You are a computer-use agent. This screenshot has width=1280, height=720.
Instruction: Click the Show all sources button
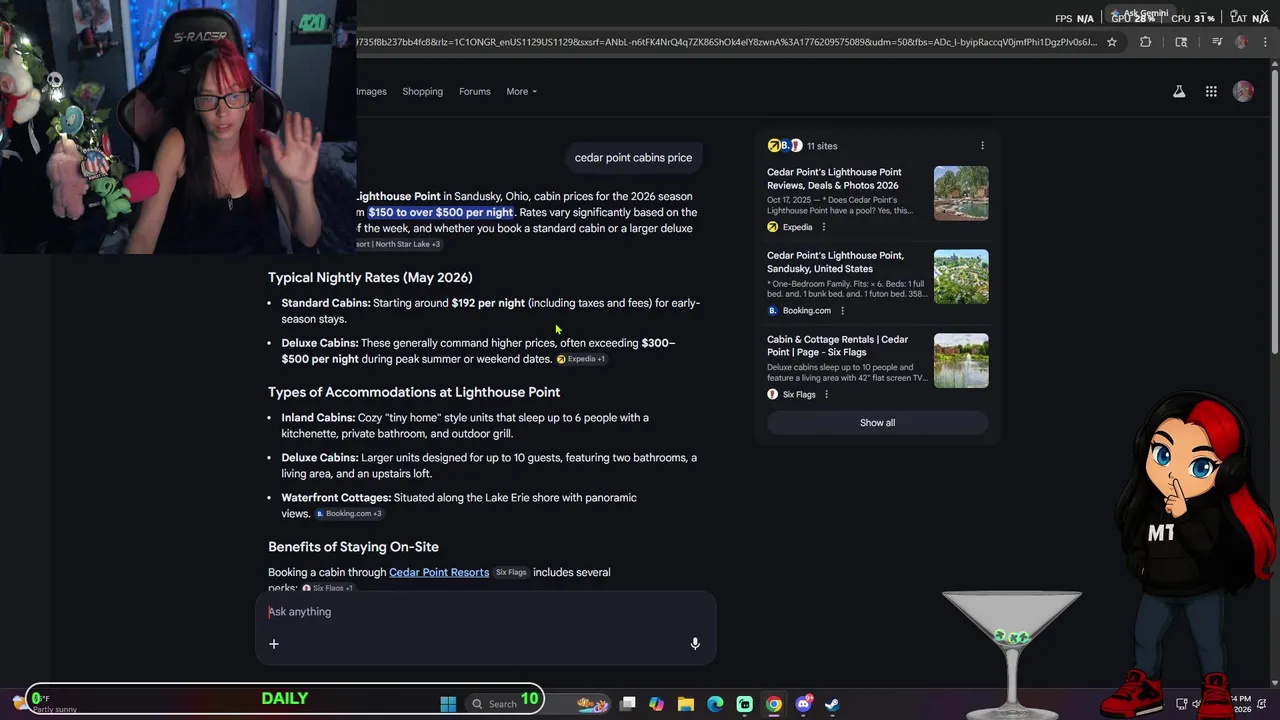click(x=877, y=422)
